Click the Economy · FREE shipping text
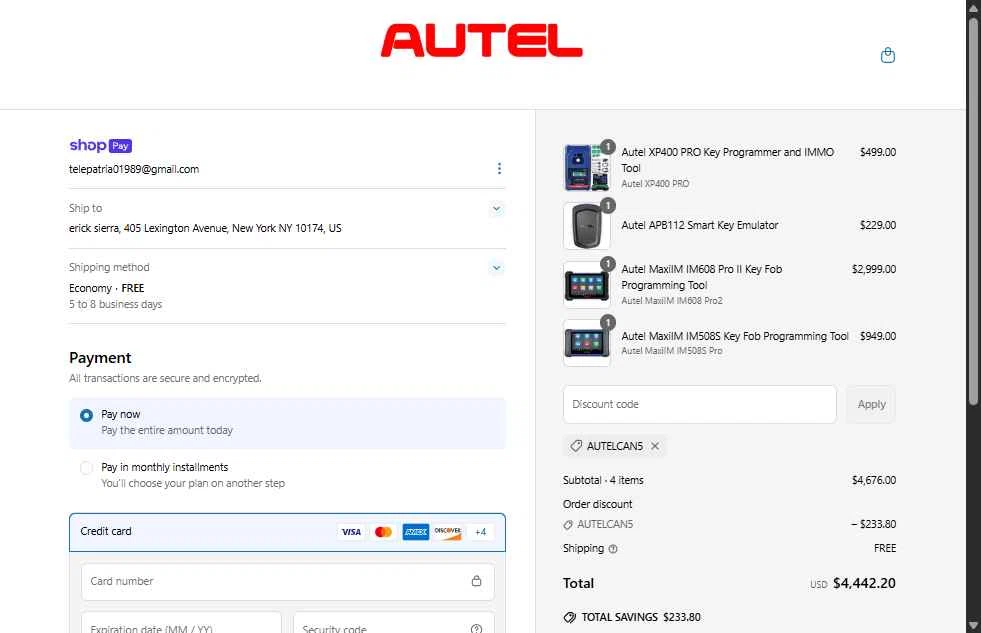This screenshot has width=981, height=633. click(x=106, y=288)
